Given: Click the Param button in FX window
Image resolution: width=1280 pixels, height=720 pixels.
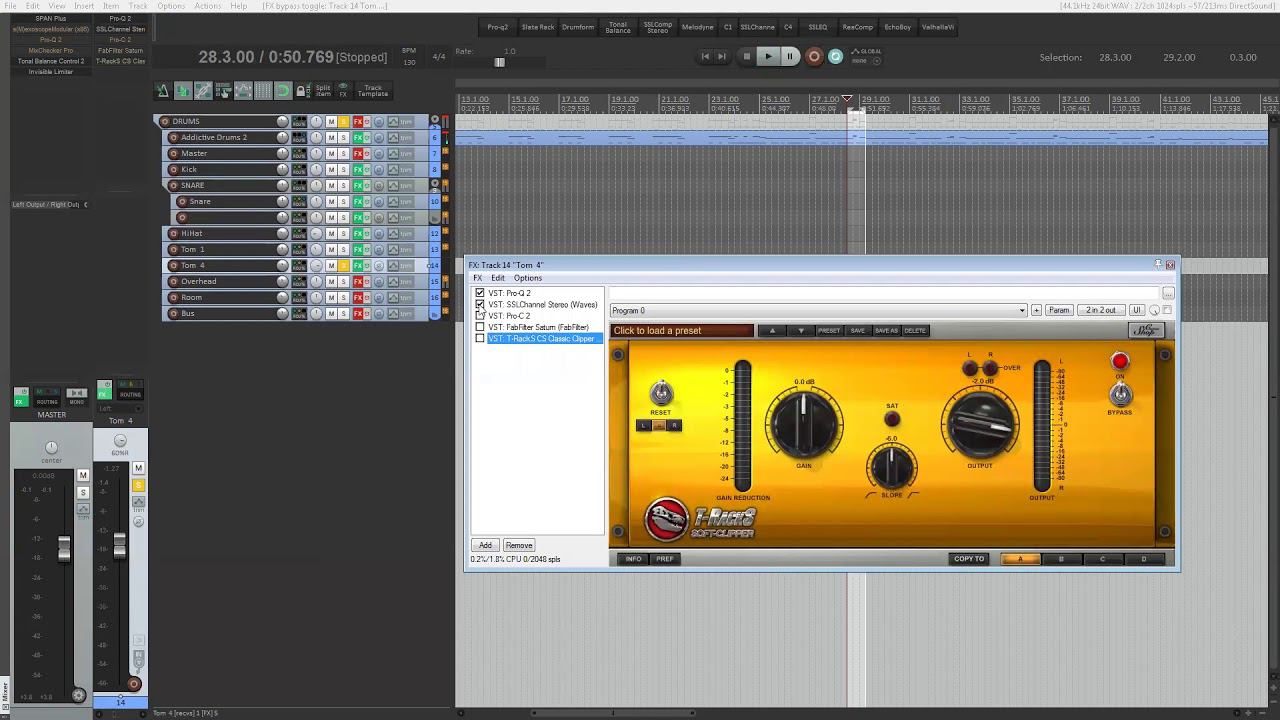Looking at the screenshot, I should pyautogui.click(x=1059, y=310).
